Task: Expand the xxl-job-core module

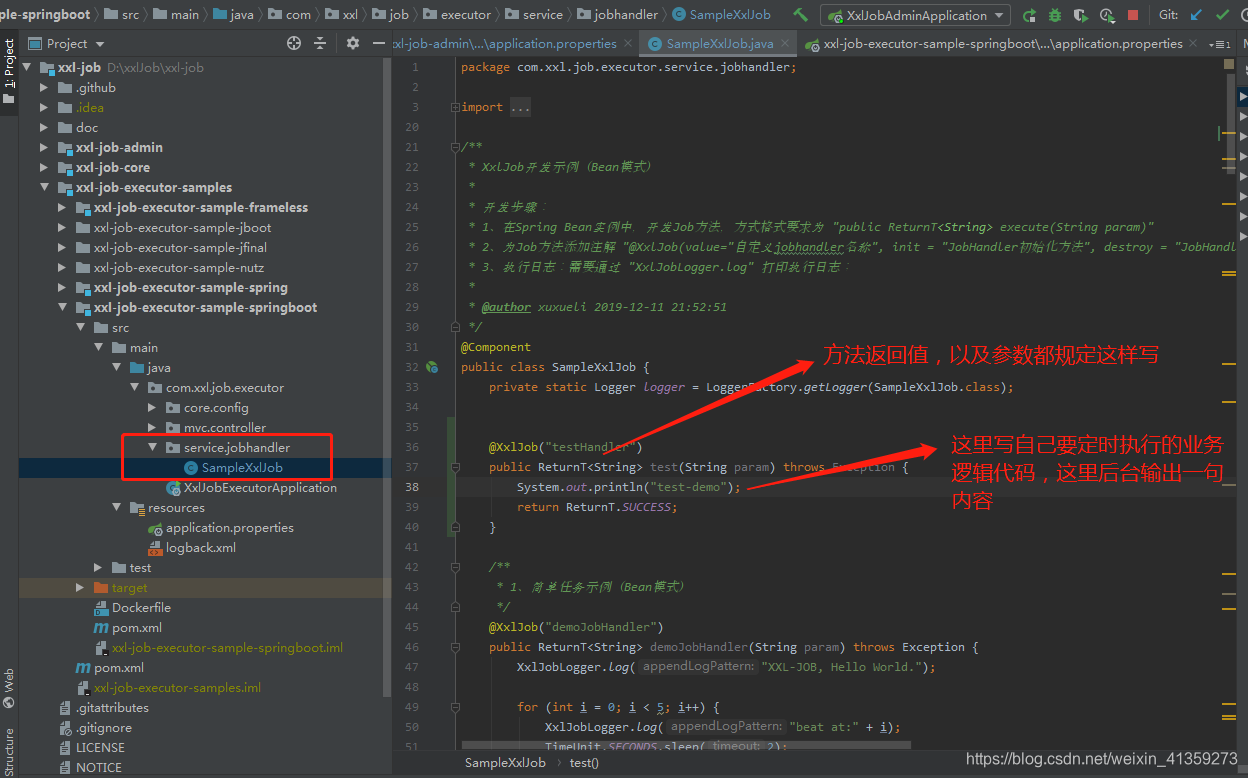Action: click(44, 168)
